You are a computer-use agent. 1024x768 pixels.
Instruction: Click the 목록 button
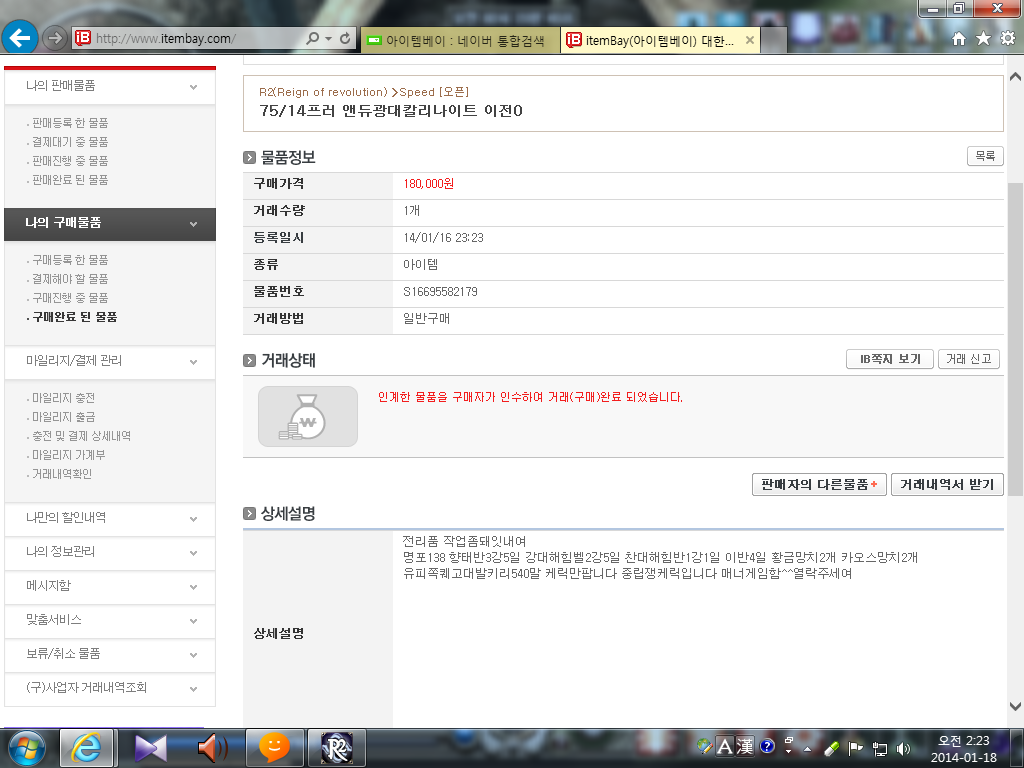[x=984, y=157]
